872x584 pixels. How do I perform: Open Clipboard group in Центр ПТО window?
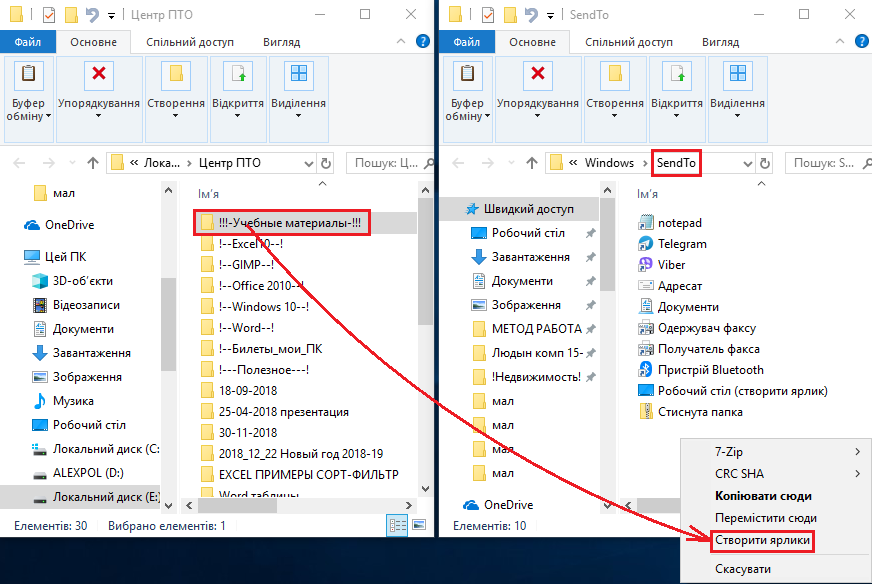(x=29, y=99)
